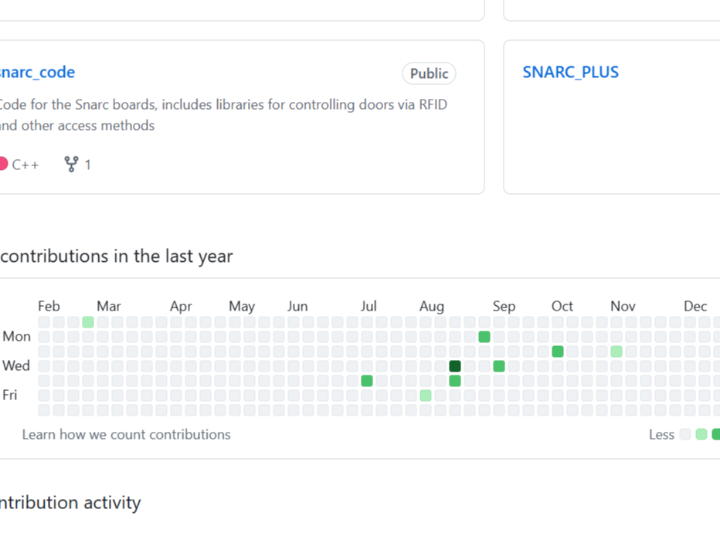Click the fork count number on snarc_code

click(88, 164)
